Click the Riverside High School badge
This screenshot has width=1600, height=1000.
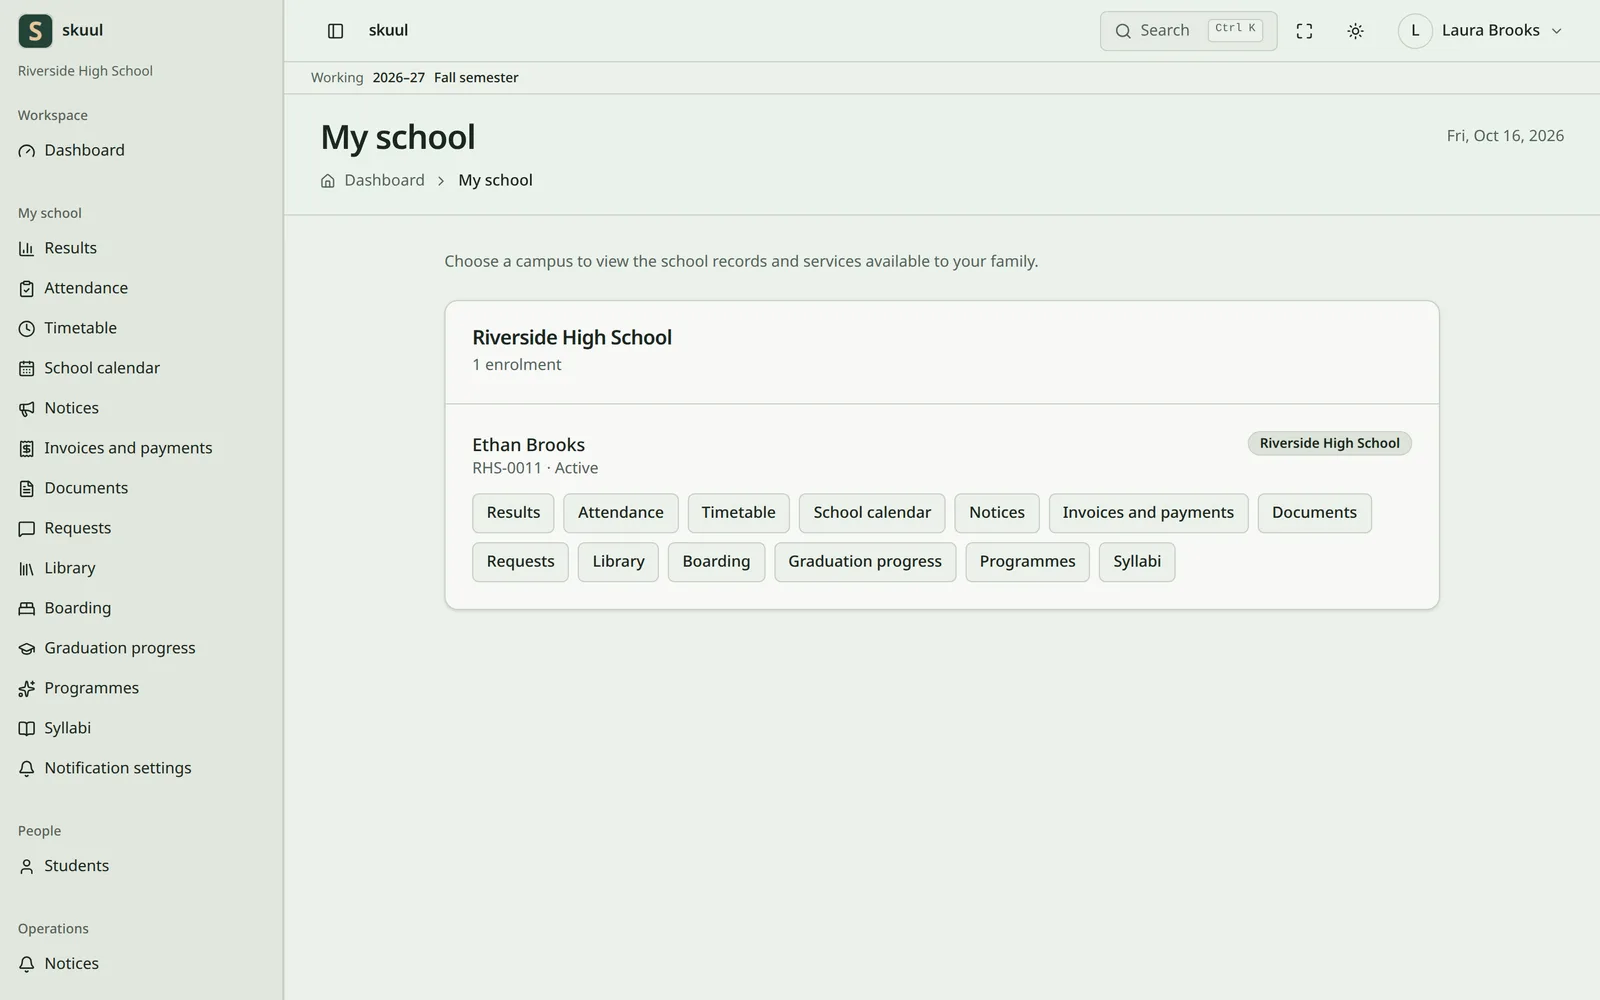tap(1329, 443)
